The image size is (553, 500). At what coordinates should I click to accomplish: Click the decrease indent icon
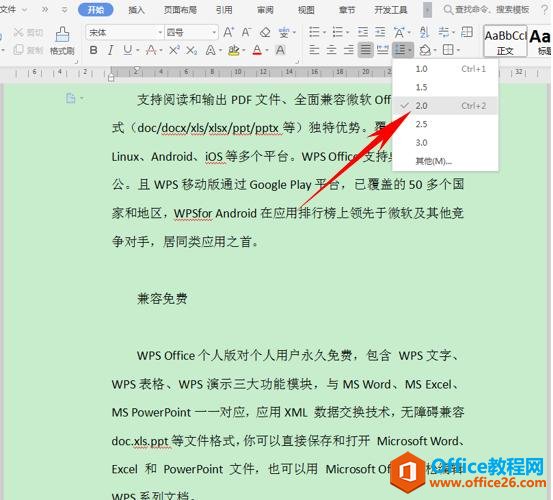click(363, 32)
